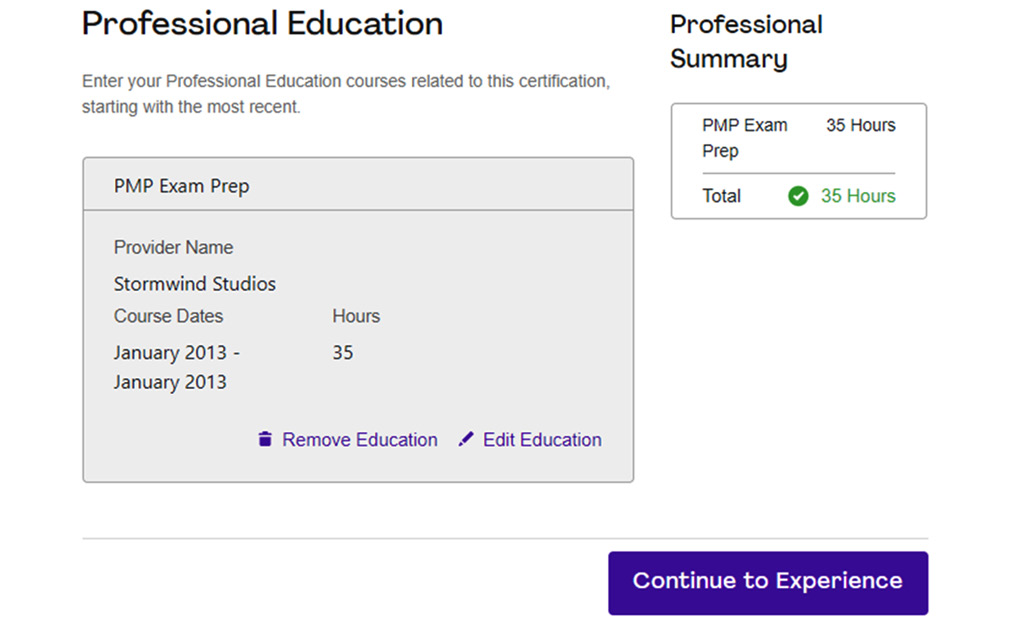Select the PMP Exam Prep card header

358,185
